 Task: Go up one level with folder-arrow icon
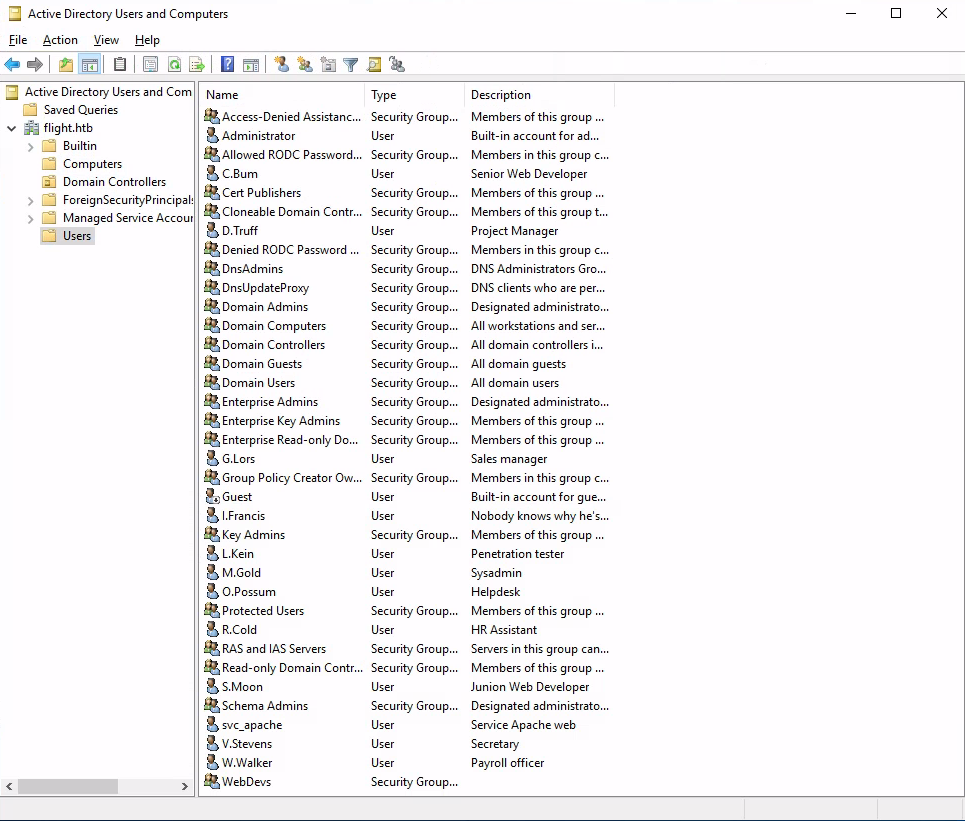coord(66,65)
